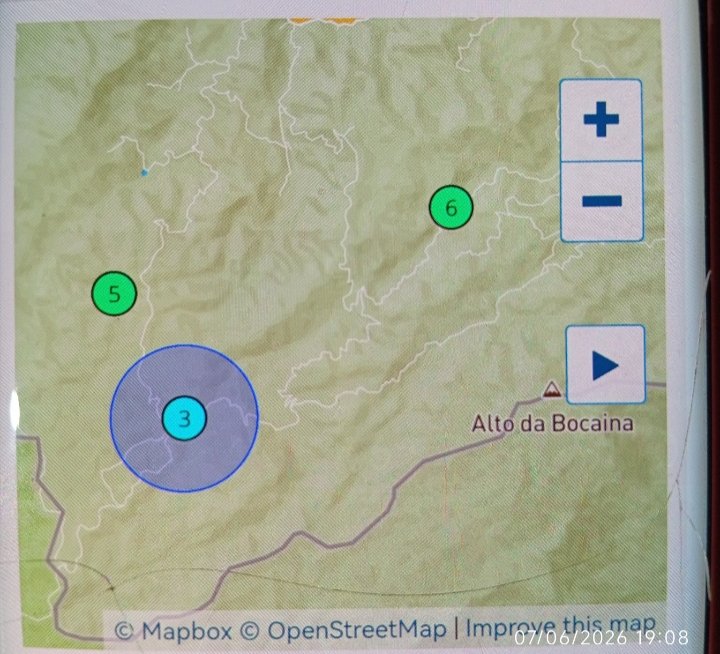720x654 pixels.
Task: Open the green cluster marker labeled 6
Action: point(451,207)
